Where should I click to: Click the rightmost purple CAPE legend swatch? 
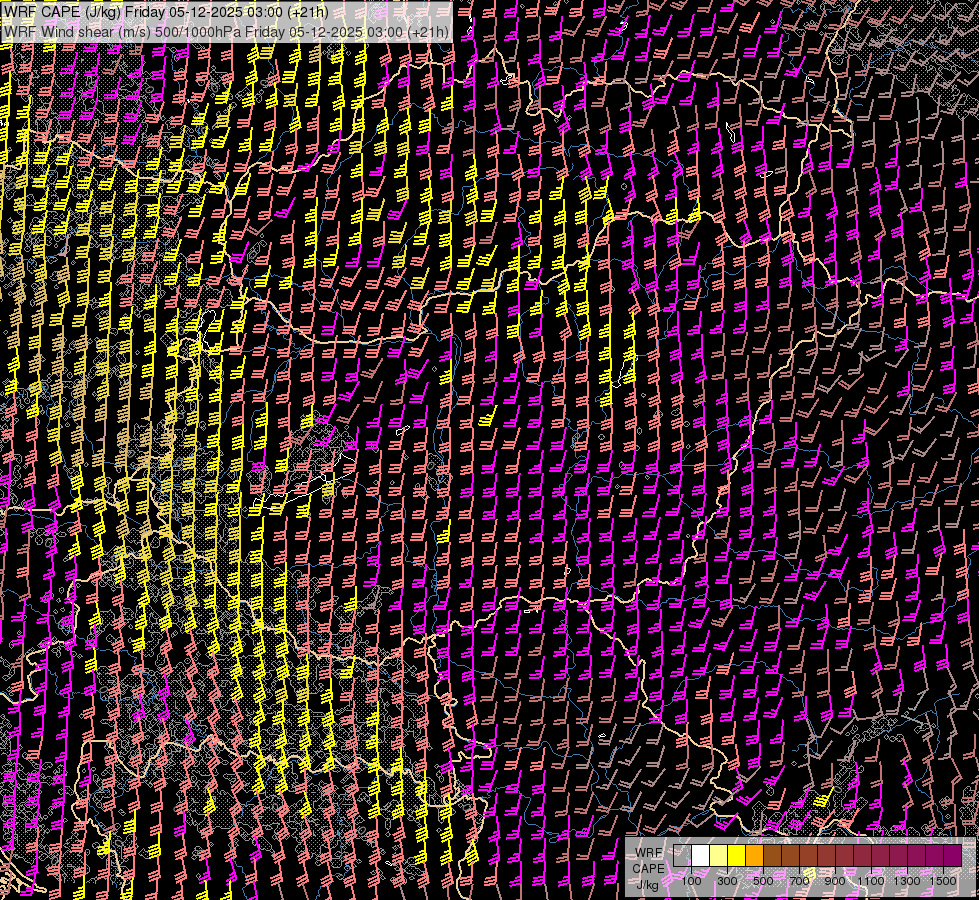click(x=952, y=856)
